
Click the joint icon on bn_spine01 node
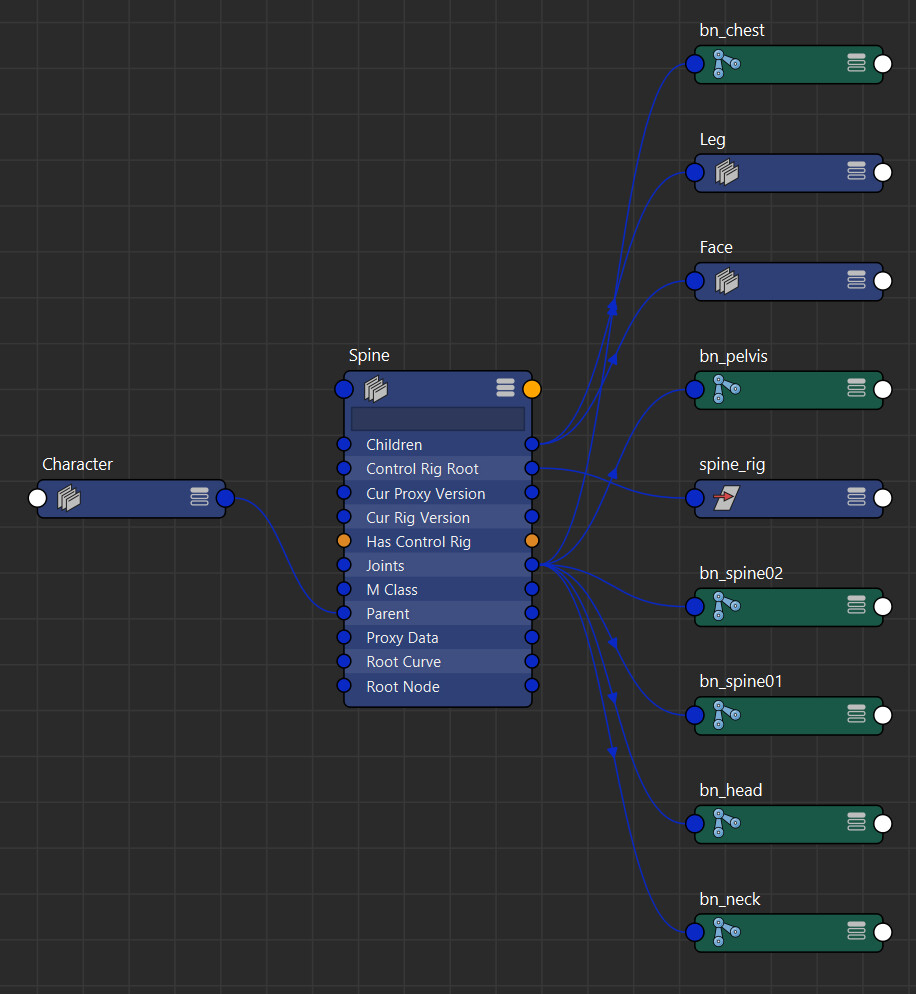pyautogui.click(x=726, y=715)
